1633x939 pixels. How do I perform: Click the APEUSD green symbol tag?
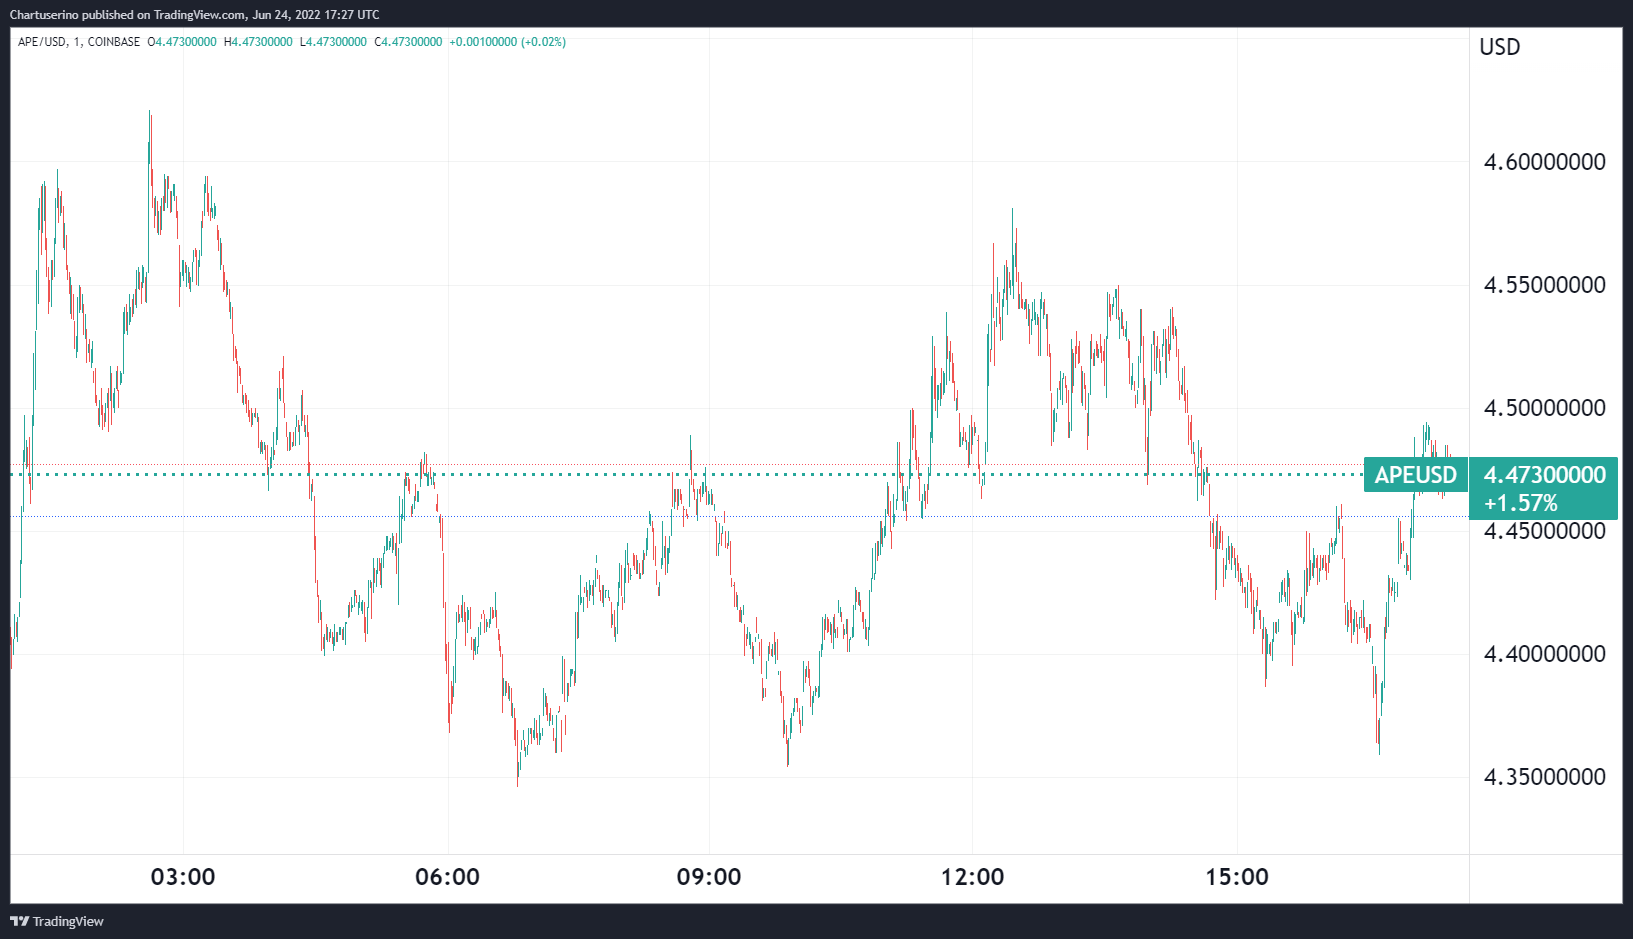1415,475
